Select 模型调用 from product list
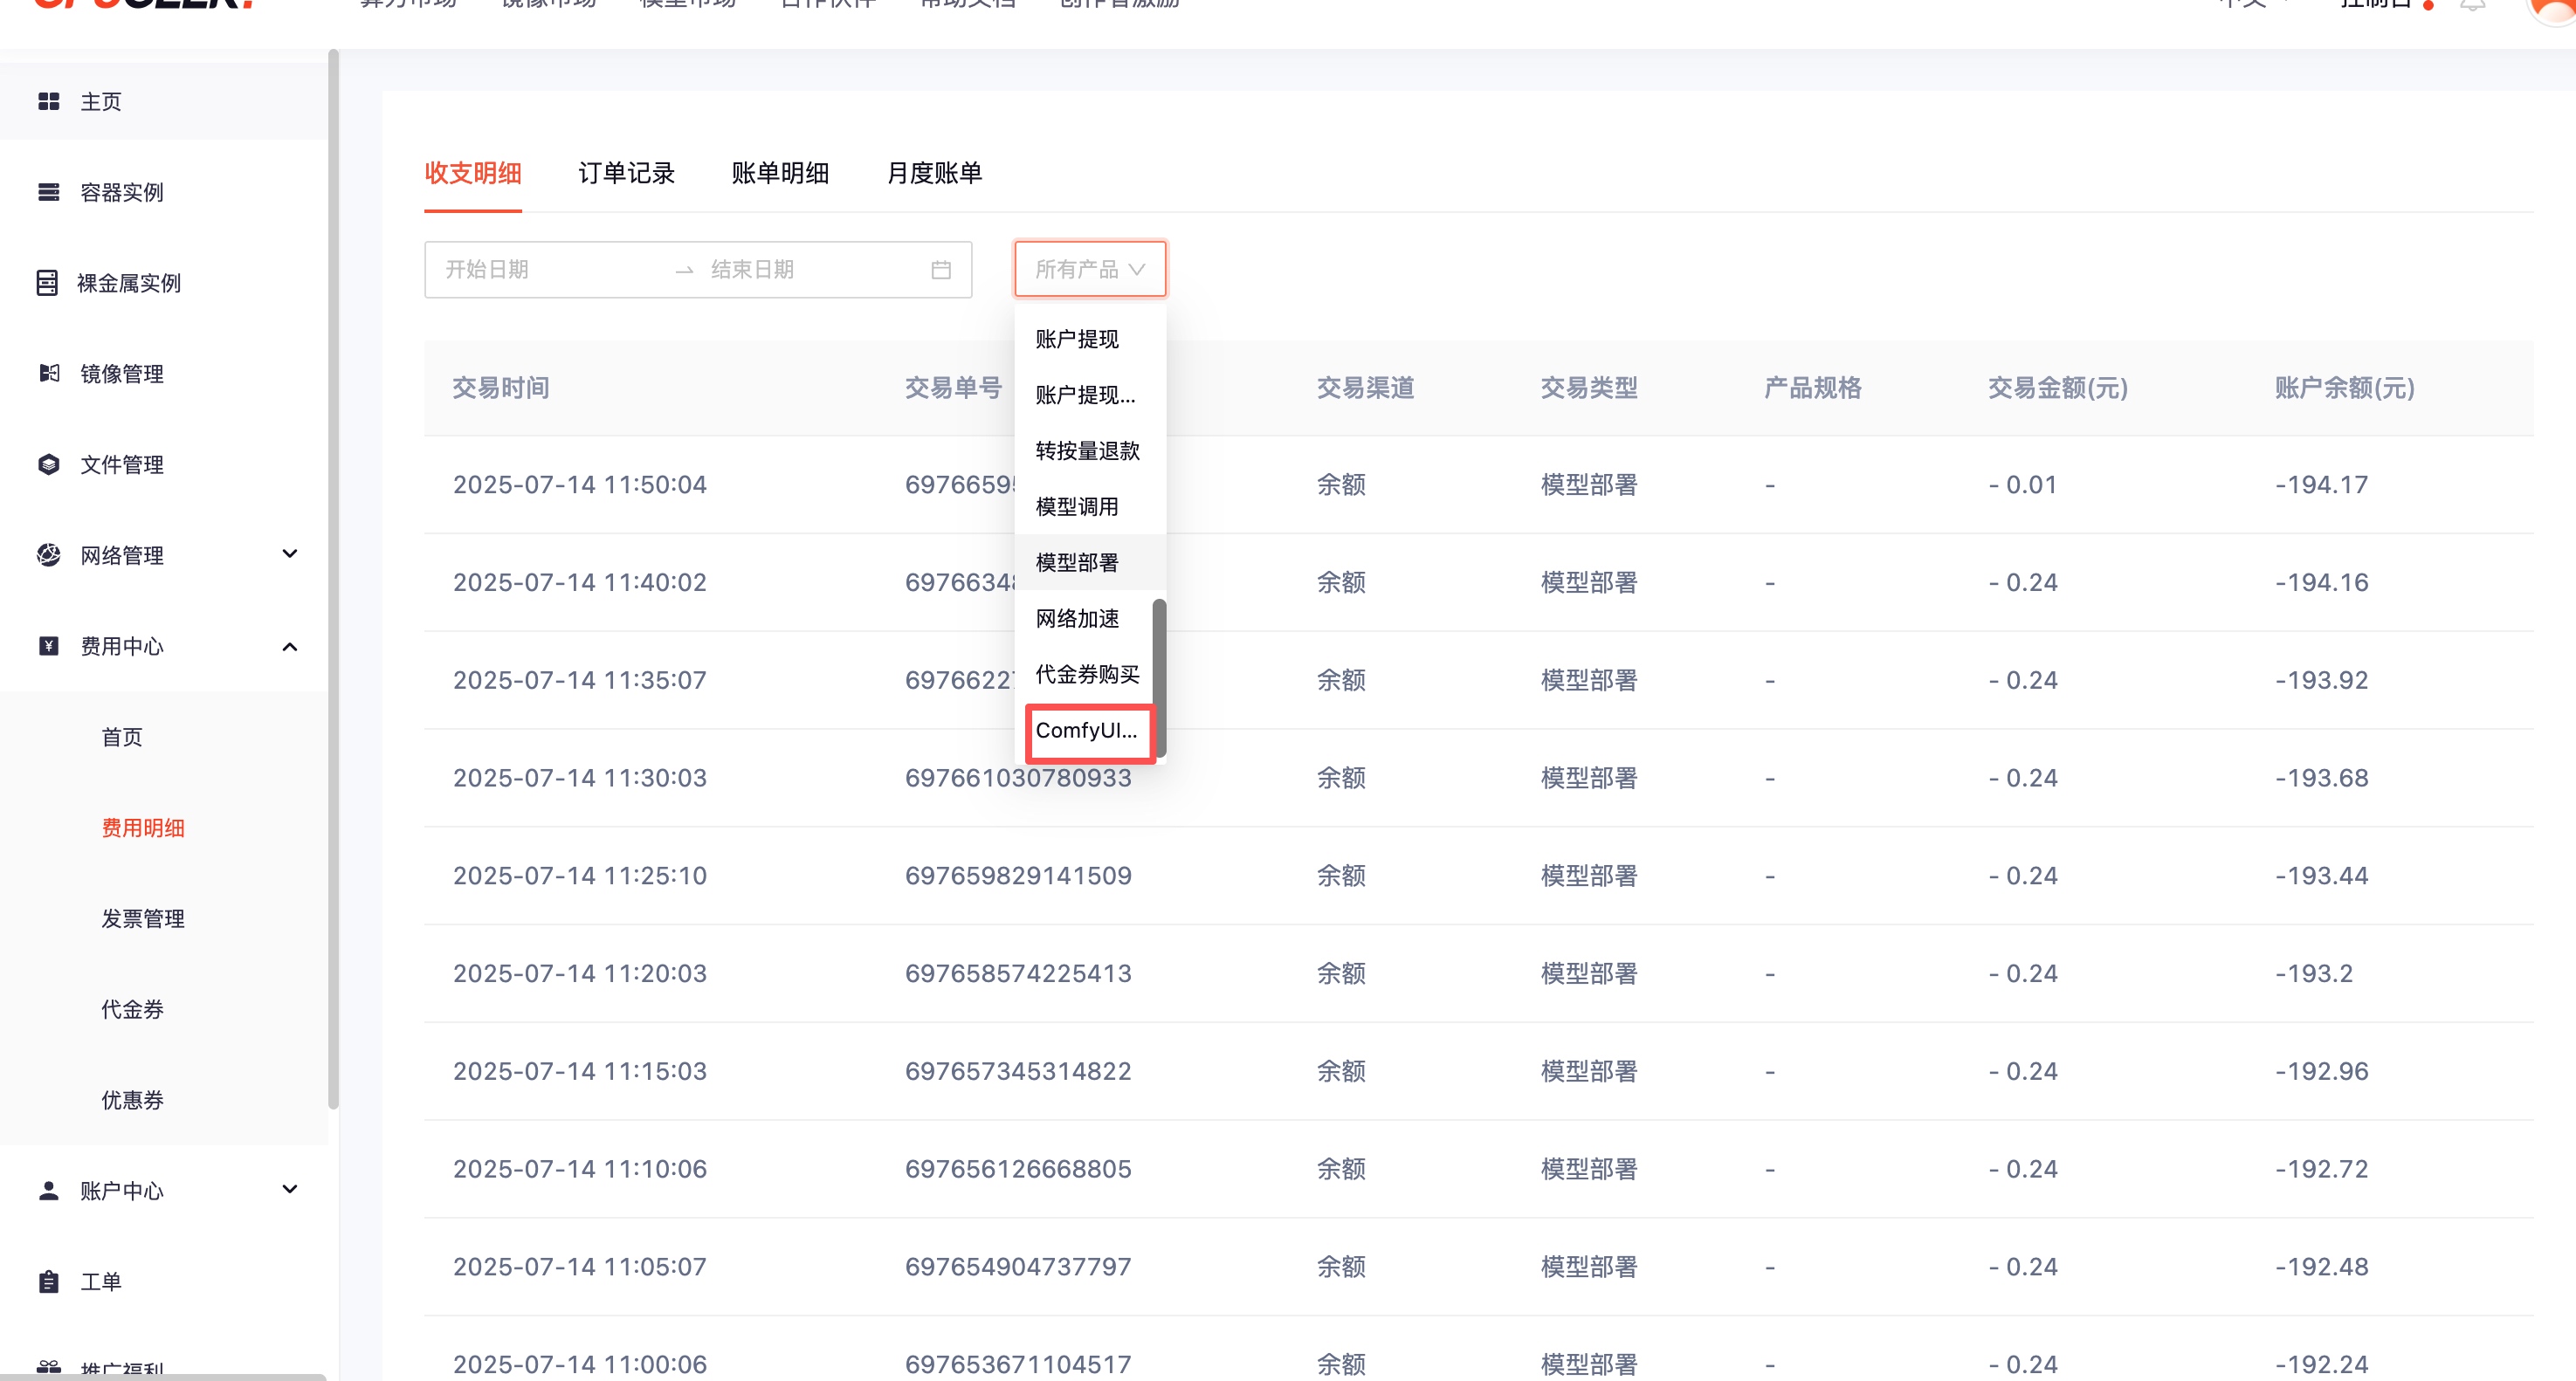This screenshot has width=2576, height=1381. [x=1077, y=507]
